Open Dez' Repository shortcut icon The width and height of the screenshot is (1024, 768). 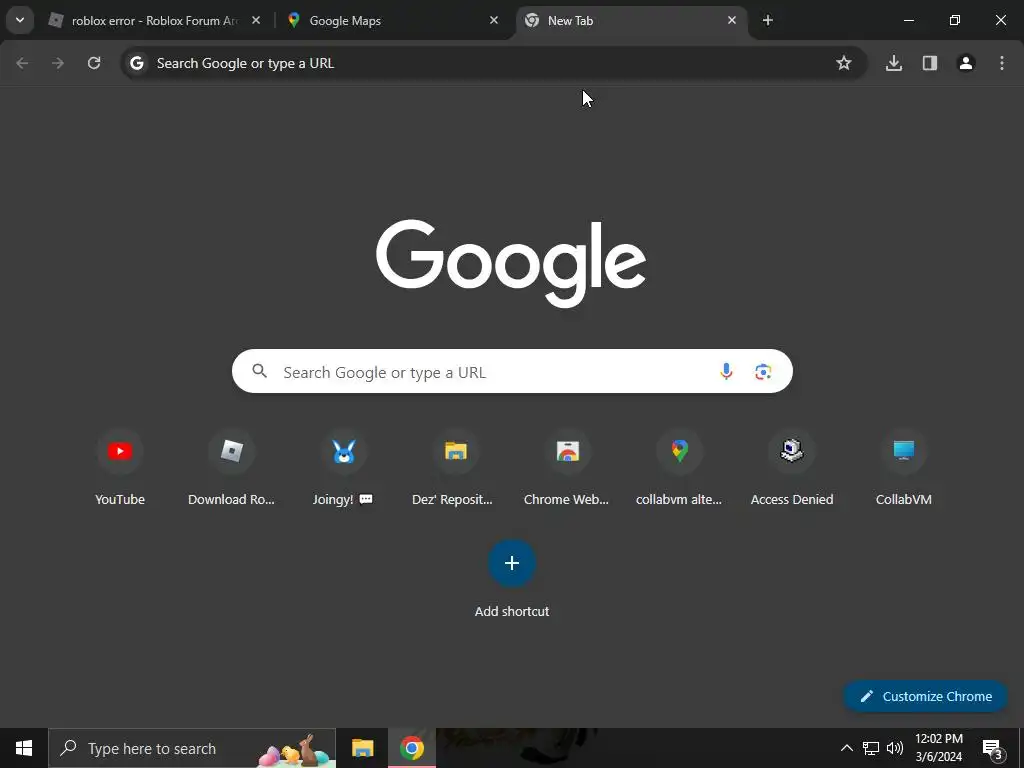point(455,451)
